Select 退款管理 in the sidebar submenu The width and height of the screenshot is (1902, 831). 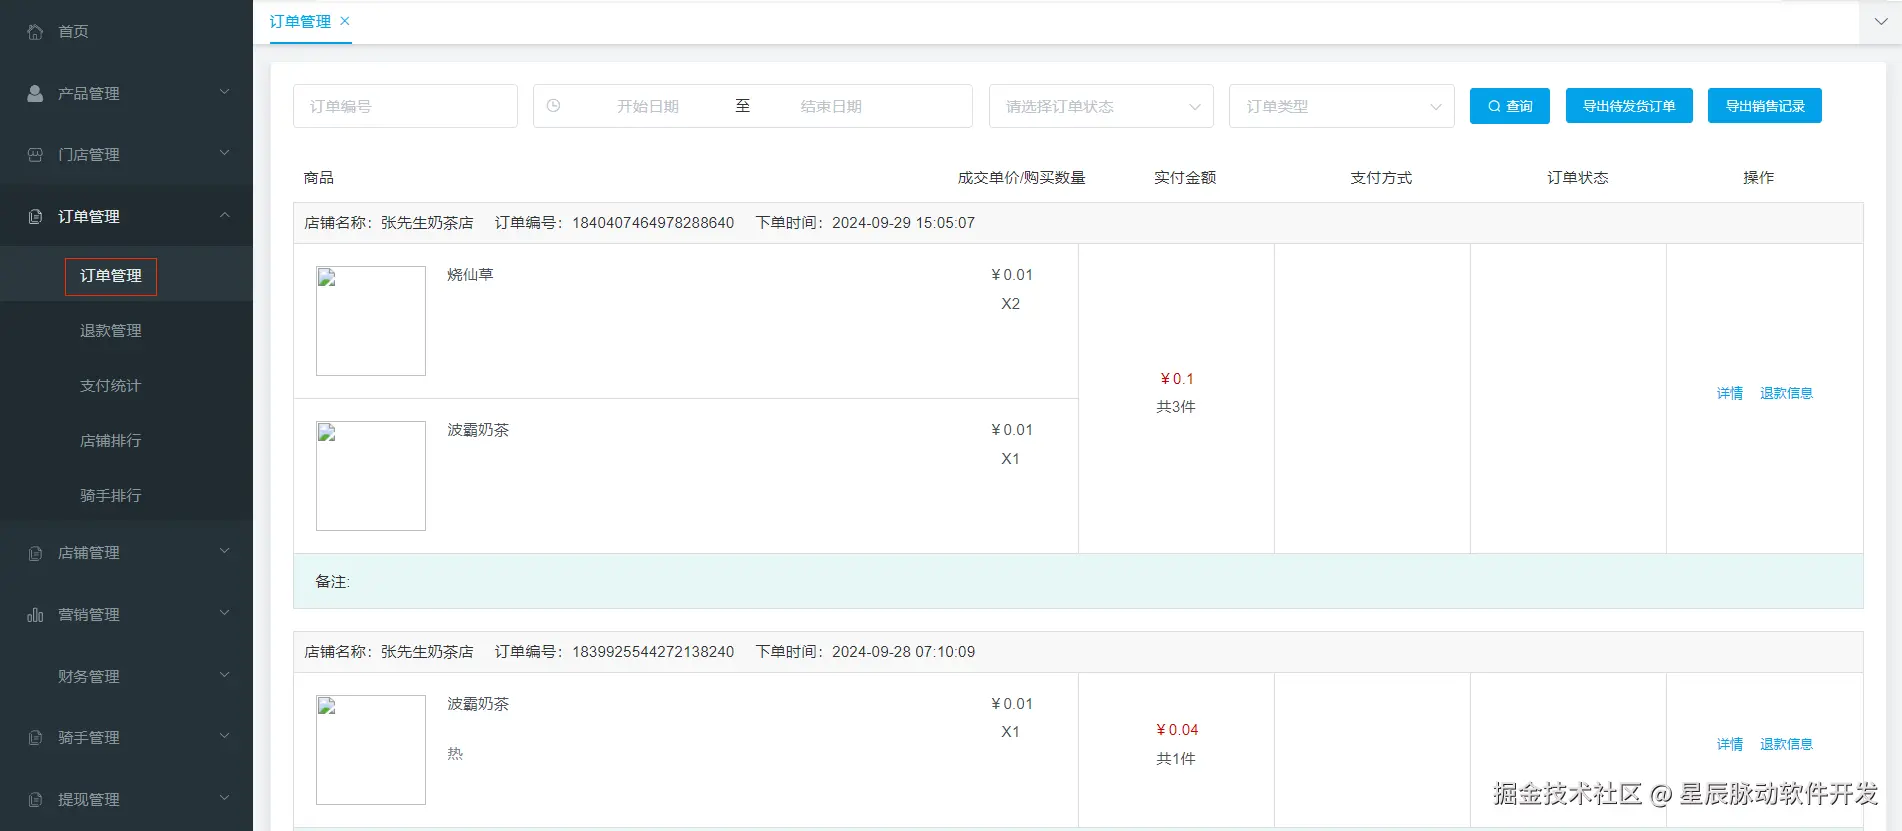click(111, 331)
